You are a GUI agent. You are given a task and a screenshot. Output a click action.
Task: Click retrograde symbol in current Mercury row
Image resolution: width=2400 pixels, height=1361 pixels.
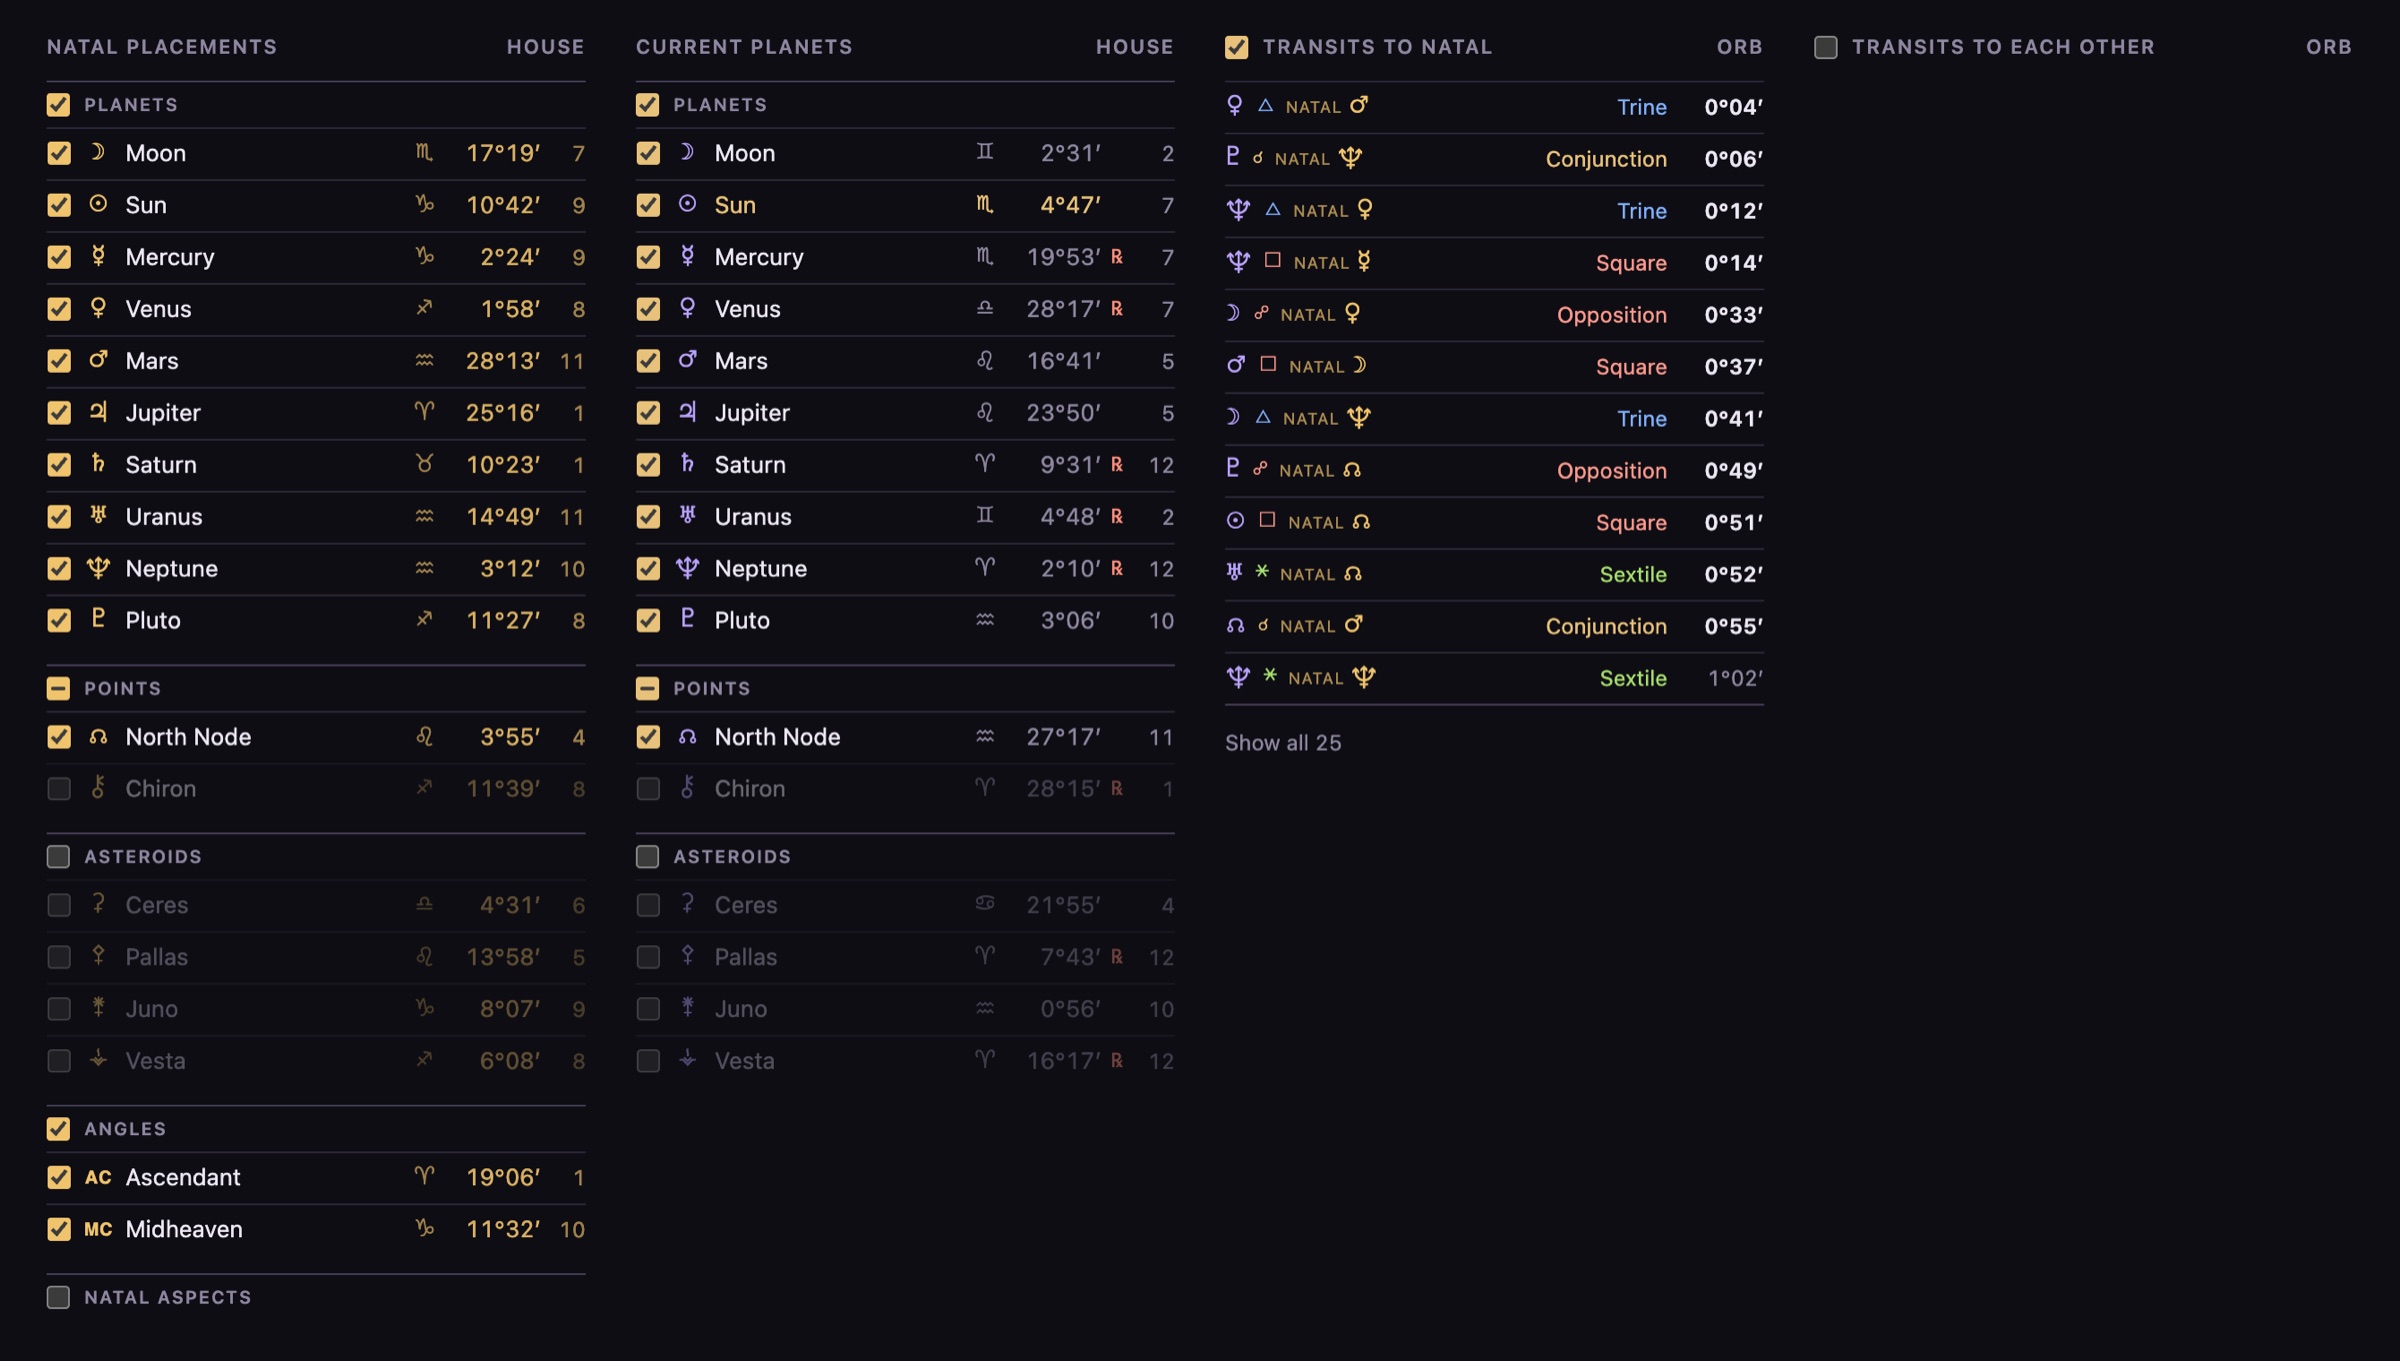[x=1117, y=257]
